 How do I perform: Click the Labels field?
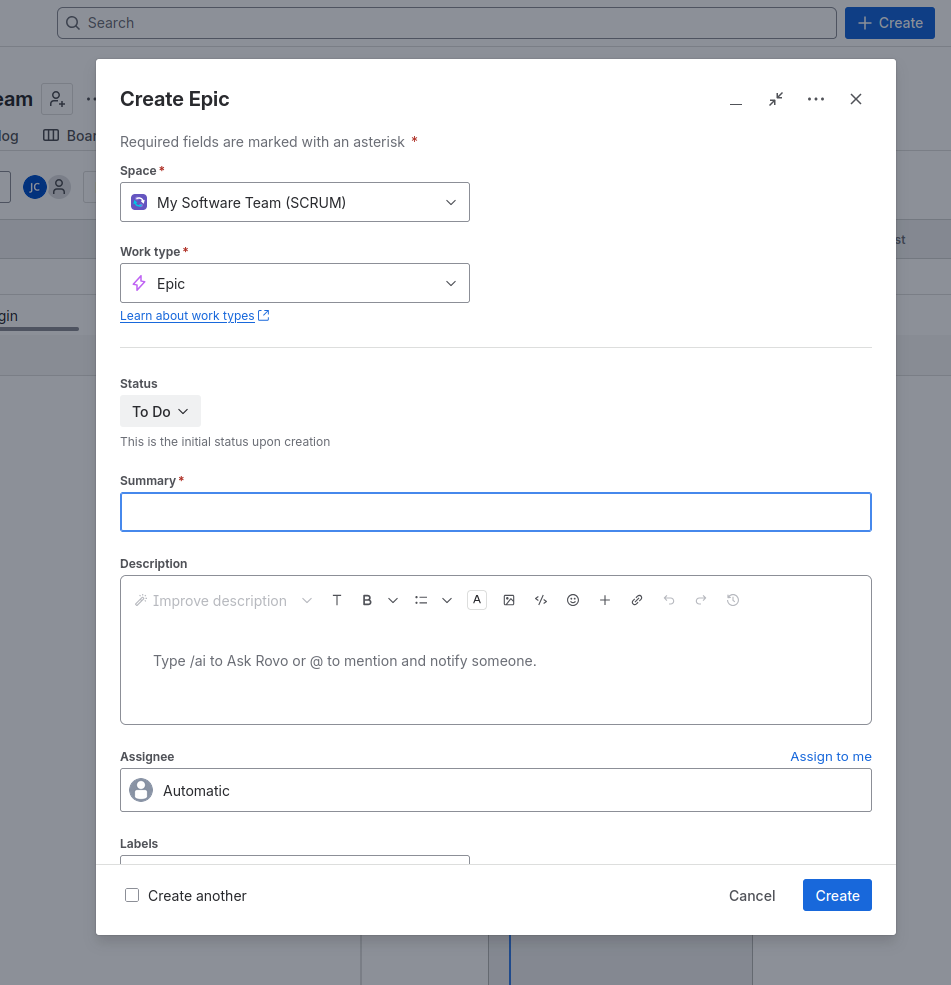point(295,859)
